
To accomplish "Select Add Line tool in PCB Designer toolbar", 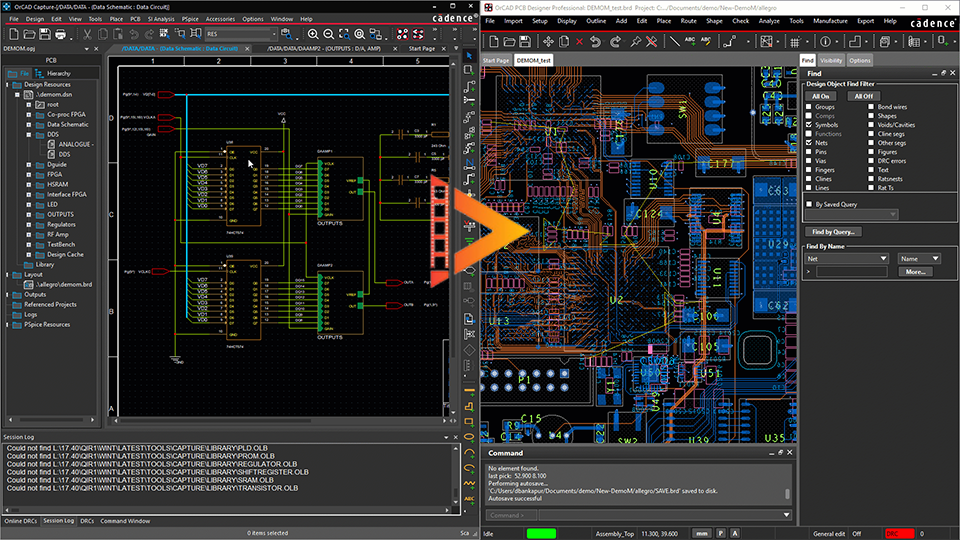I will (x=674, y=42).
